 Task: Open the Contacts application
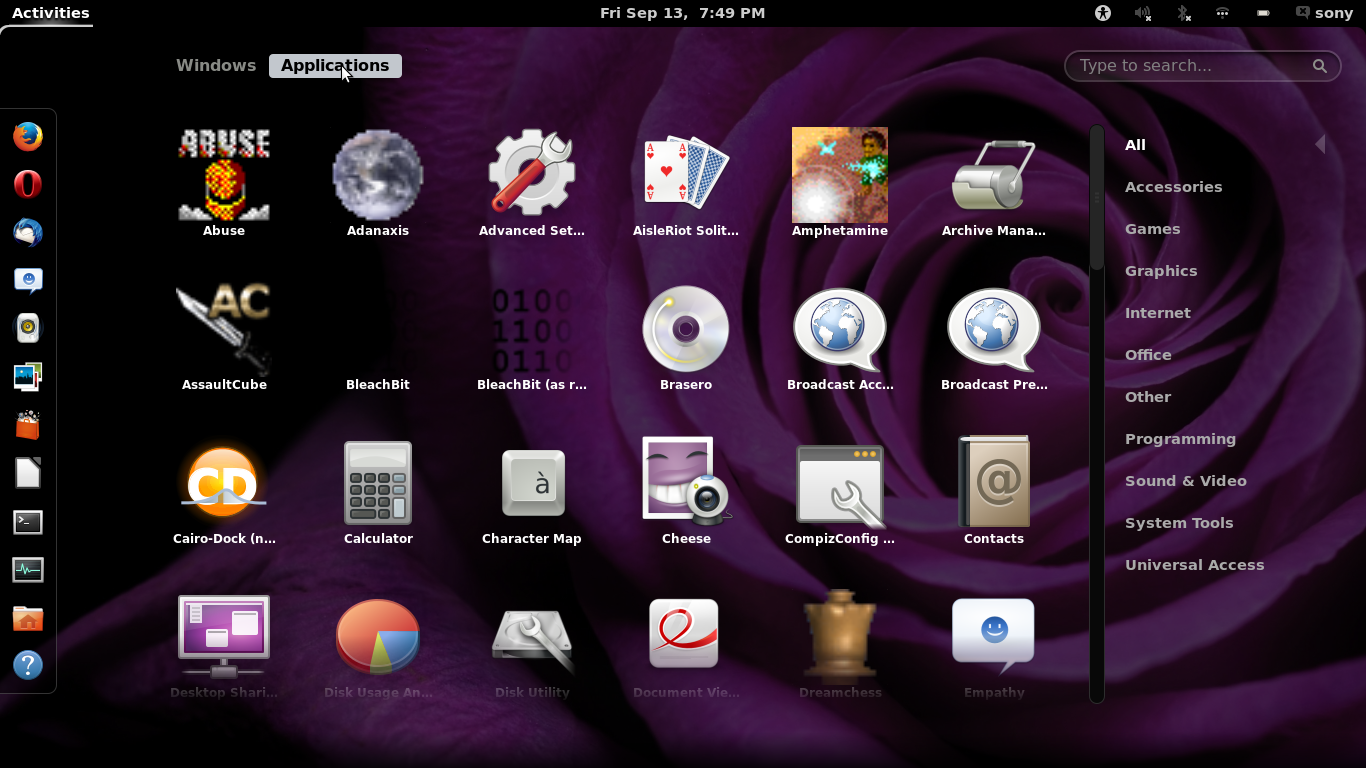click(x=993, y=482)
